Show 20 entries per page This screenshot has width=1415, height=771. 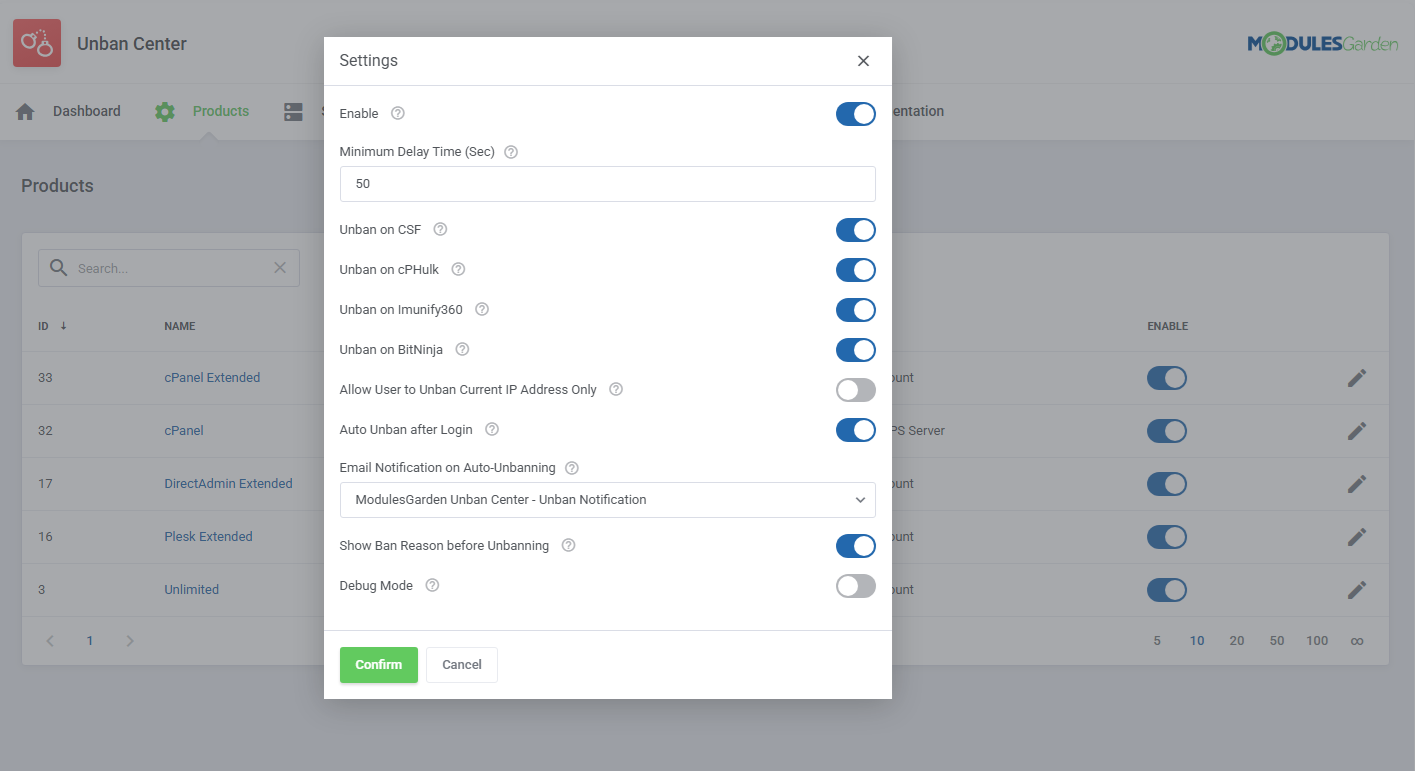pyautogui.click(x=1237, y=641)
